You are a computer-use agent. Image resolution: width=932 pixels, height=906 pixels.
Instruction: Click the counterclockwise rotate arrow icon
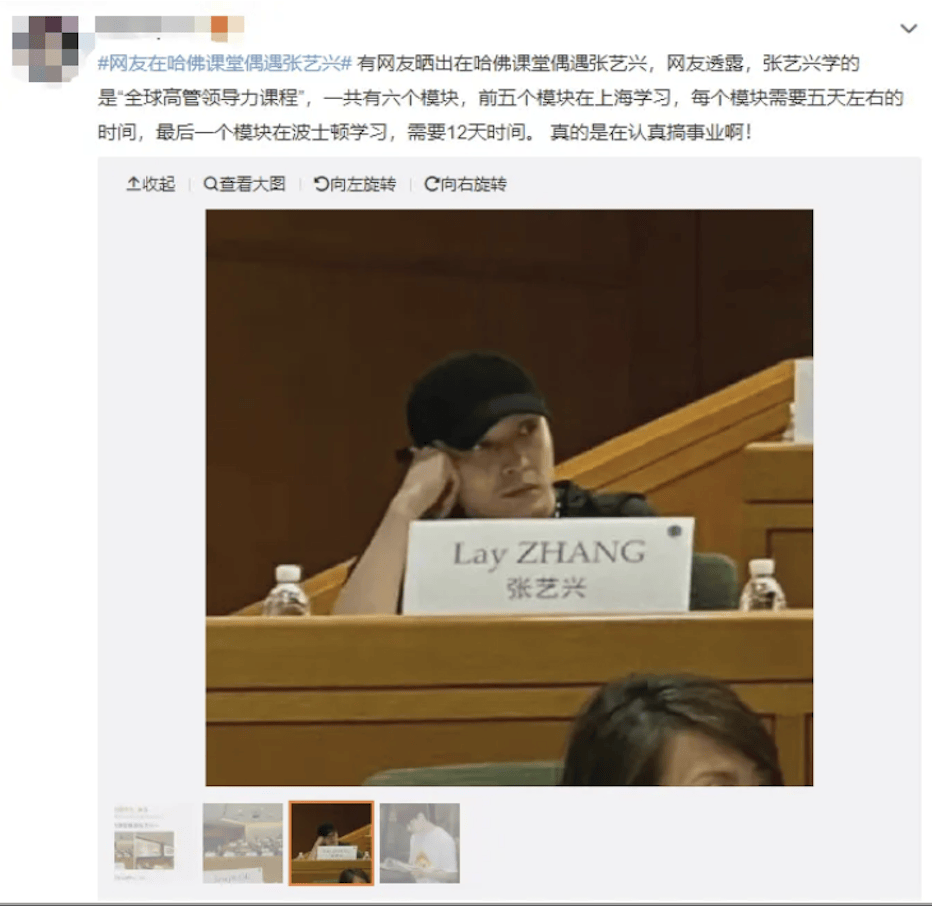pyautogui.click(x=321, y=184)
